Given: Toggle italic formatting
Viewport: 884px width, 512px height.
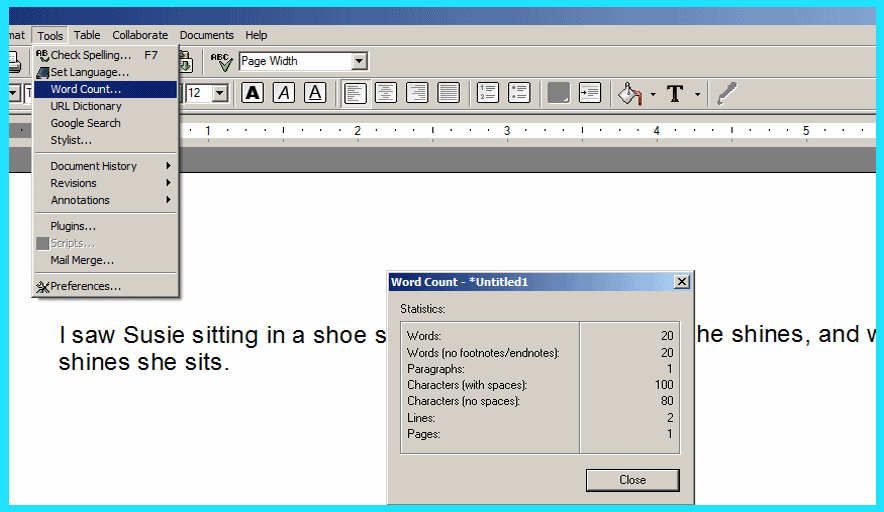Looking at the screenshot, I should click(x=284, y=93).
